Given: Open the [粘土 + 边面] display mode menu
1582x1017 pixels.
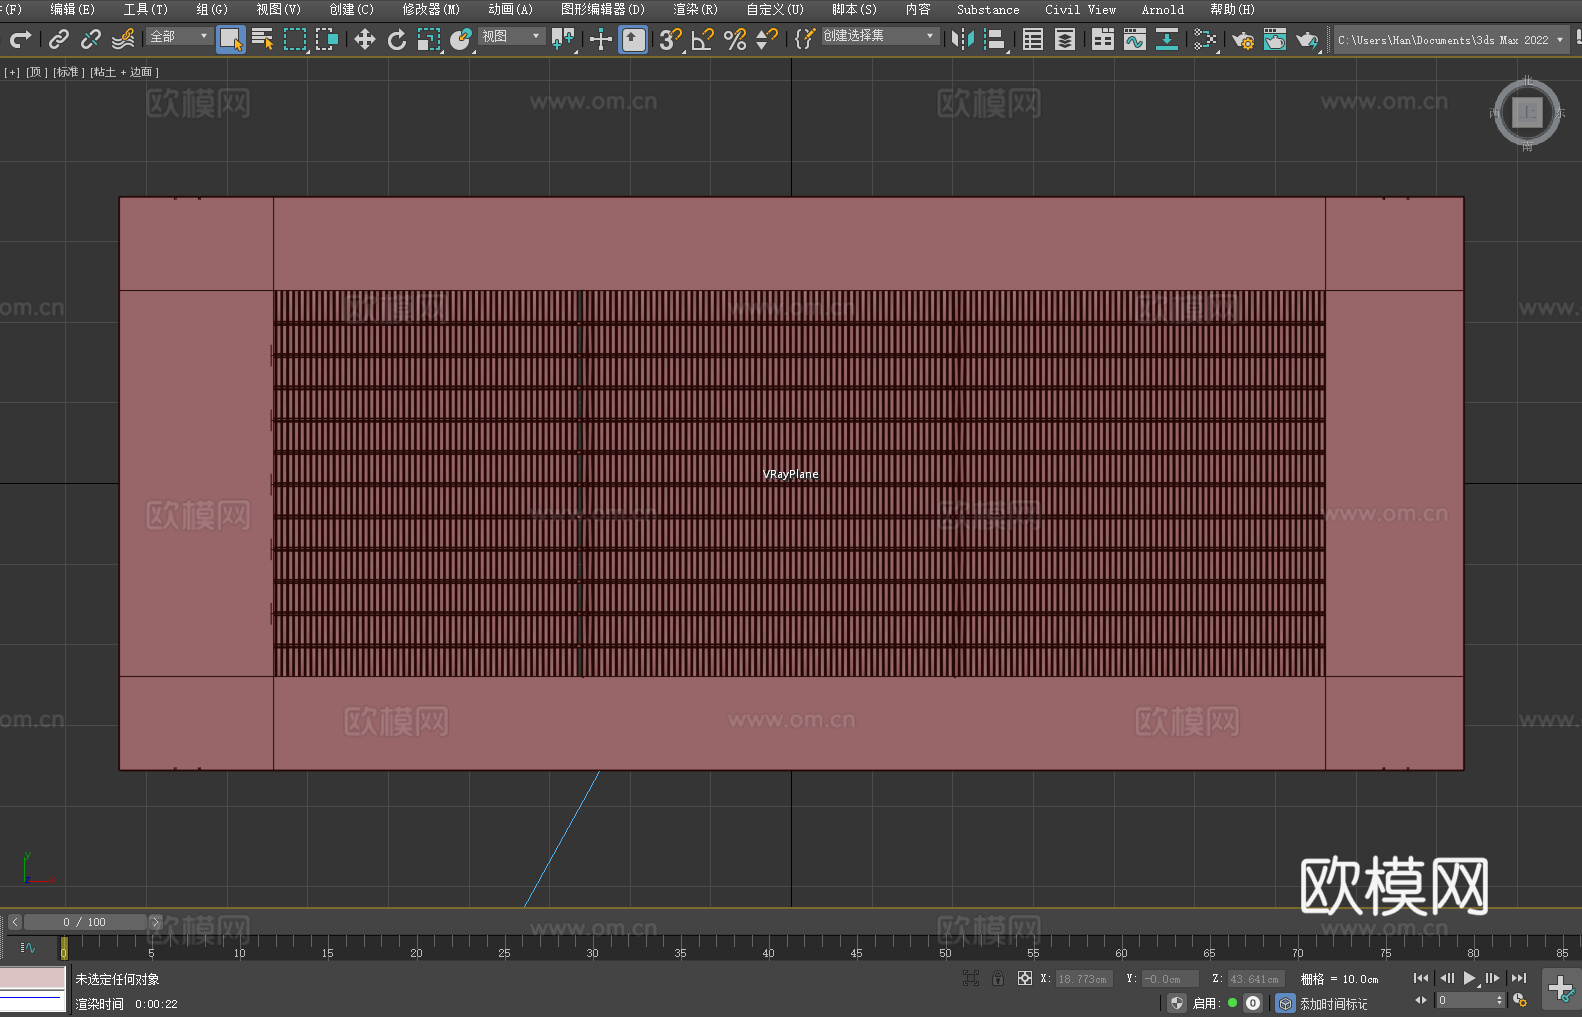Looking at the screenshot, I should tap(124, 72).
